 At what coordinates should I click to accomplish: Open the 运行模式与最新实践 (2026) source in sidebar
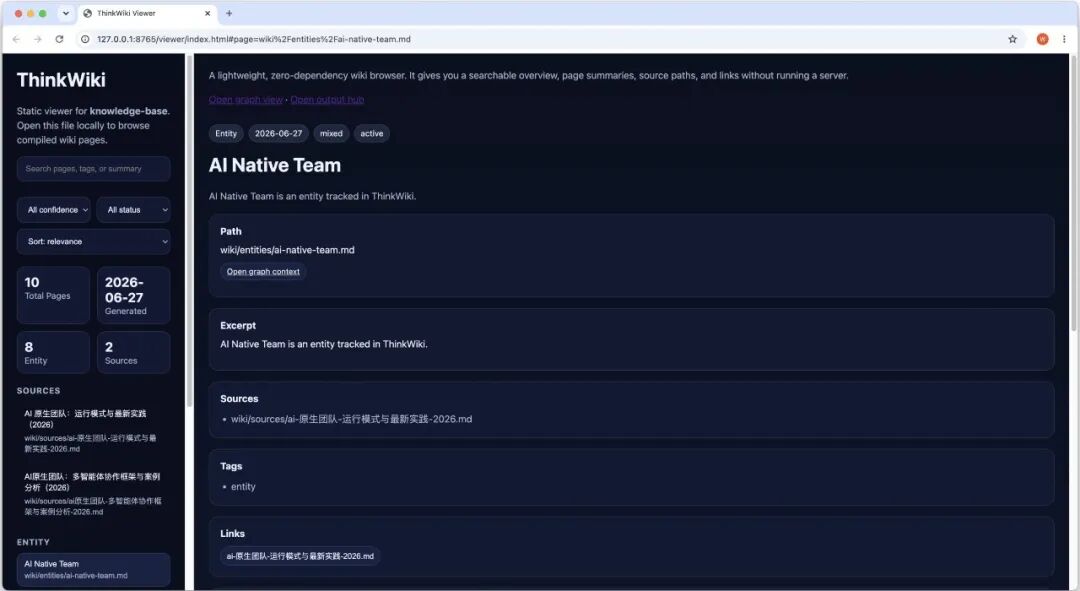pyautogui.click(x=94, y=431)
